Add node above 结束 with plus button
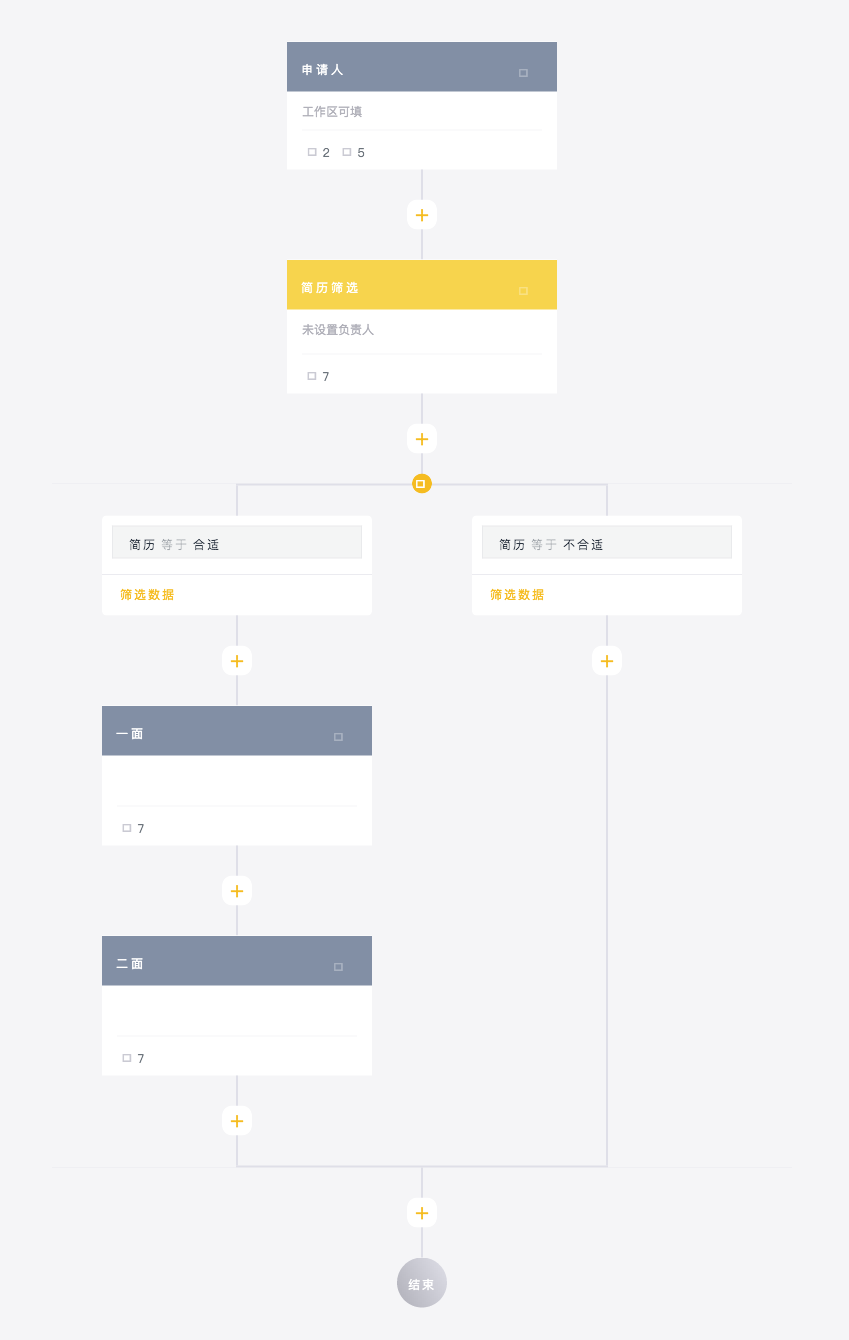 coord(422,1213)
